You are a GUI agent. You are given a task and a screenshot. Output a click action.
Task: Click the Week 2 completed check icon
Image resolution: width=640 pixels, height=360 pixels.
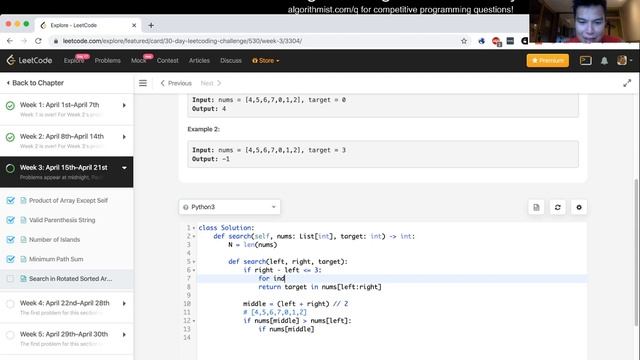point(10,137)
